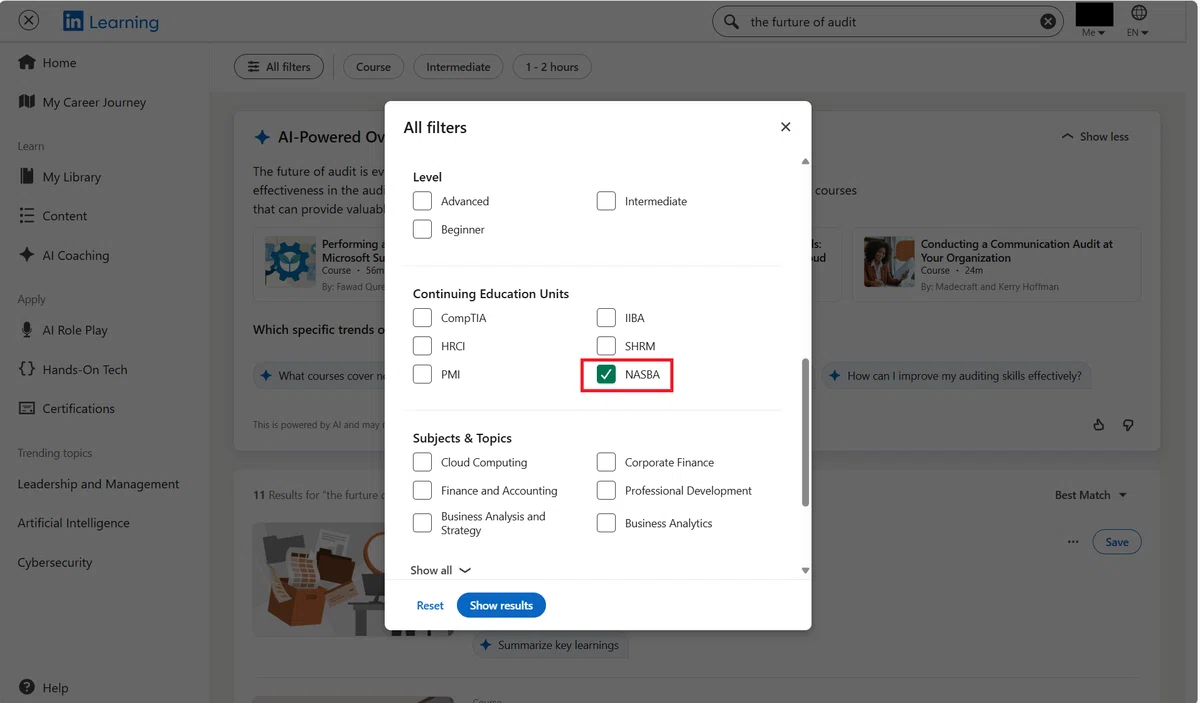Open AI Coaching in sidebar
This screenshot has width=1200, height=703.
(64, 255)
